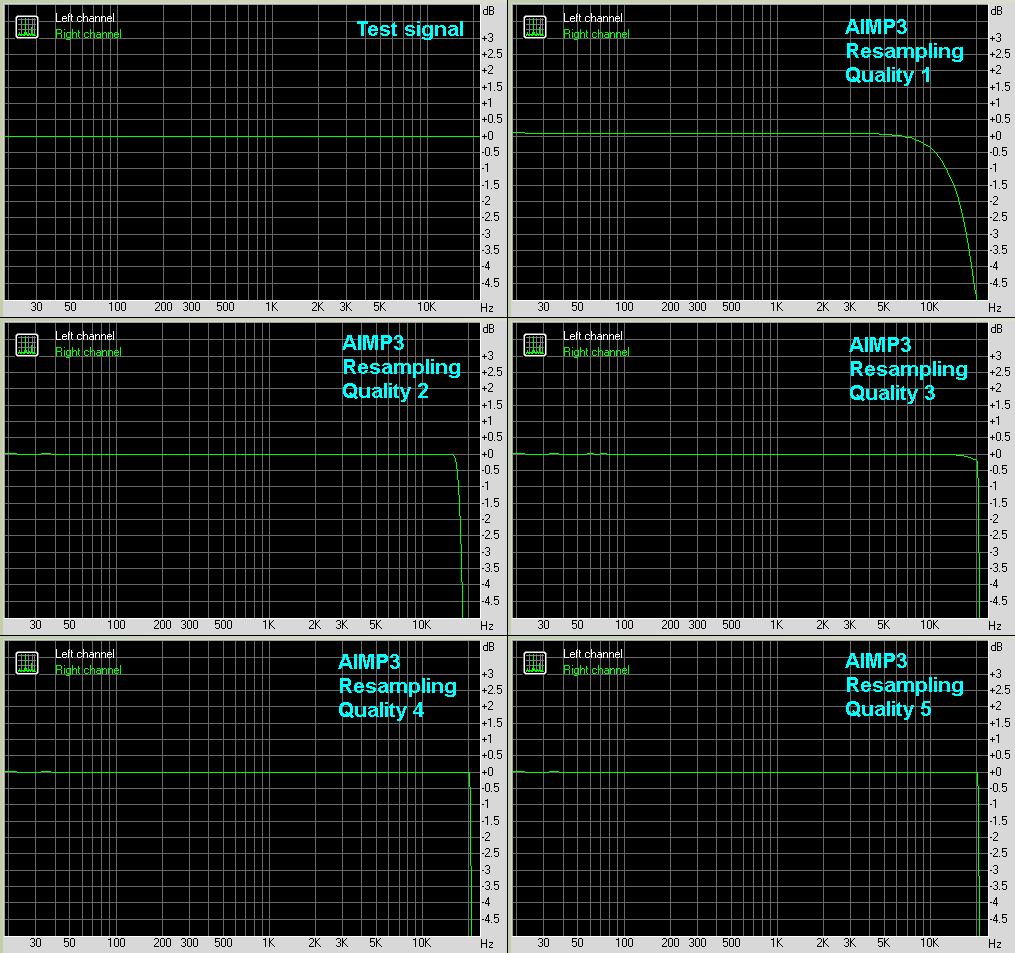This screenshot has width=1015, height=953.
Task: Select "Left channel" legend in Quality 2 panel
Action: 85,336
